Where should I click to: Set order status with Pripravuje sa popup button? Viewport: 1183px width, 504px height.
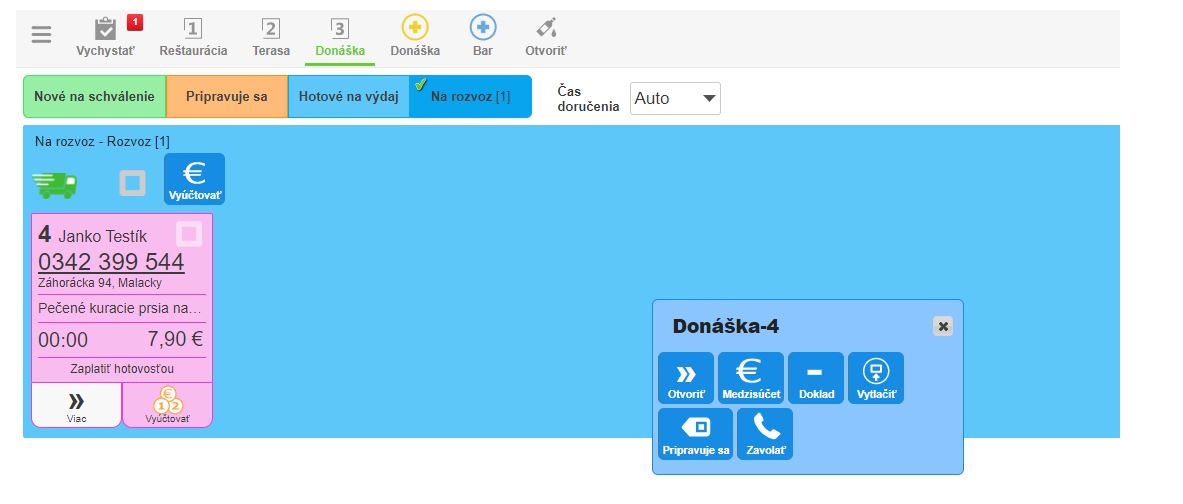(x=695, y=434)
